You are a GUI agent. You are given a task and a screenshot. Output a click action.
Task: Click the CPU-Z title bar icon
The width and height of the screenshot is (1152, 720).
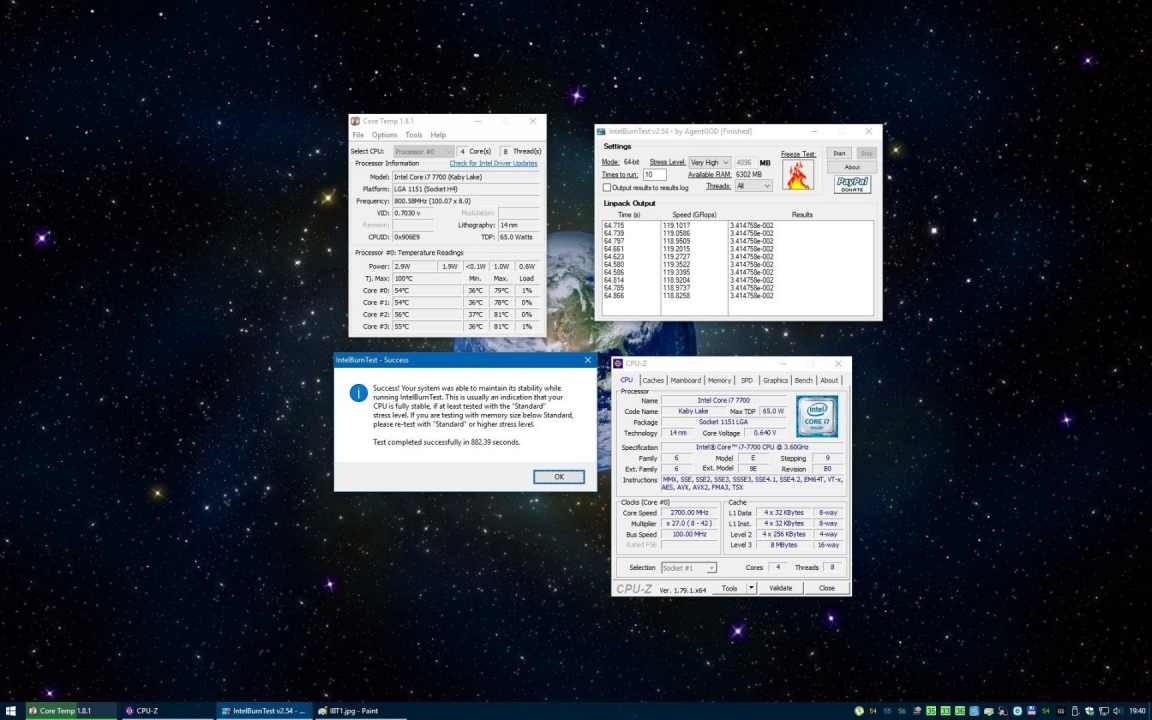619,364
